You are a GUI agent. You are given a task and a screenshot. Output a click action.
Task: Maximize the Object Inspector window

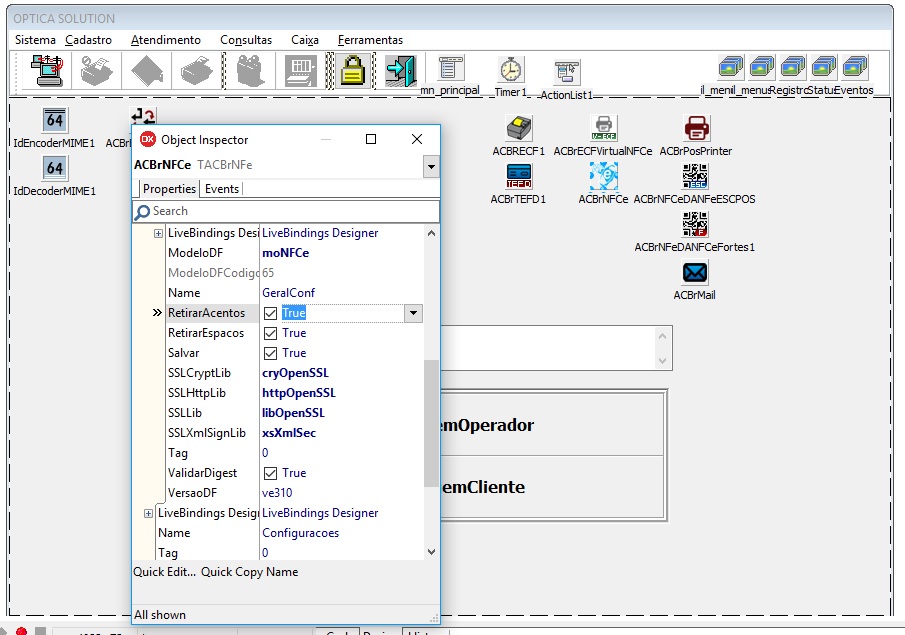[x=371, y=139]
